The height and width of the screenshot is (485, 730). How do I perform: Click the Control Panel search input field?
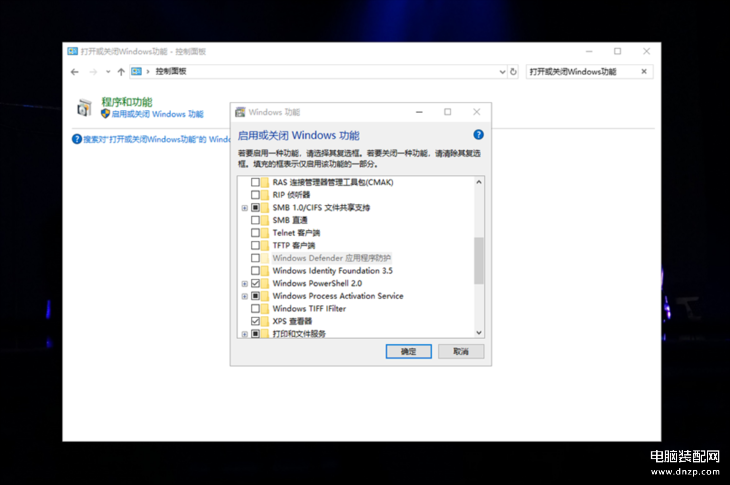point(583,72)
